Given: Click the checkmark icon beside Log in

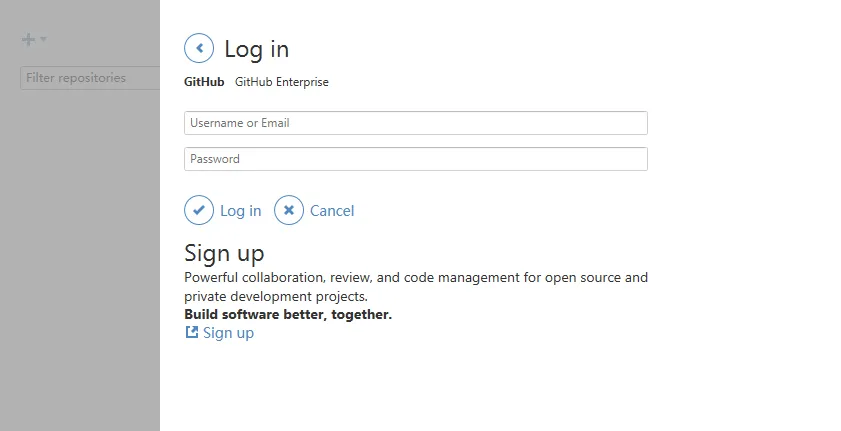Looking at the screenshot, I should [199, 210].
